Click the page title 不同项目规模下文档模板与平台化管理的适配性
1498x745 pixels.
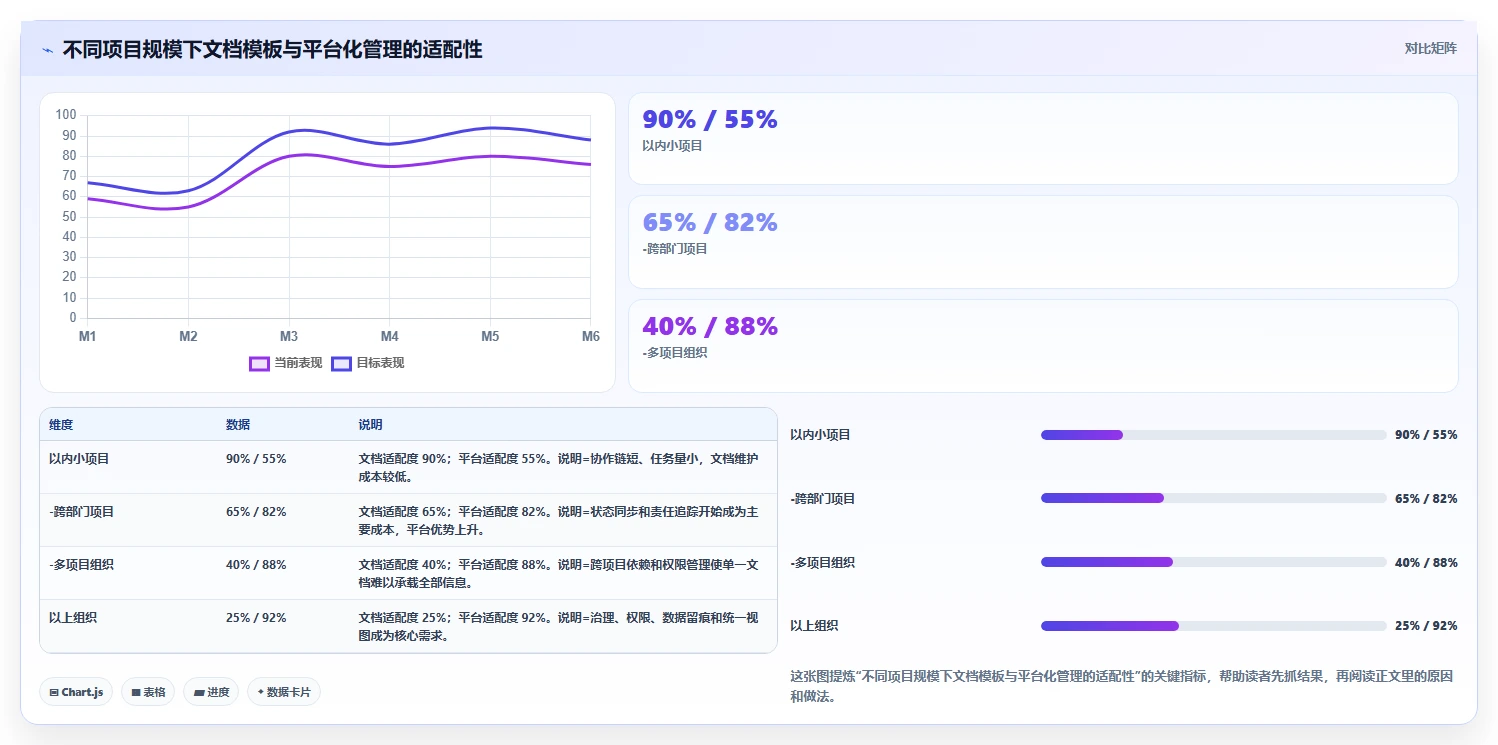(x=272, y=49)
